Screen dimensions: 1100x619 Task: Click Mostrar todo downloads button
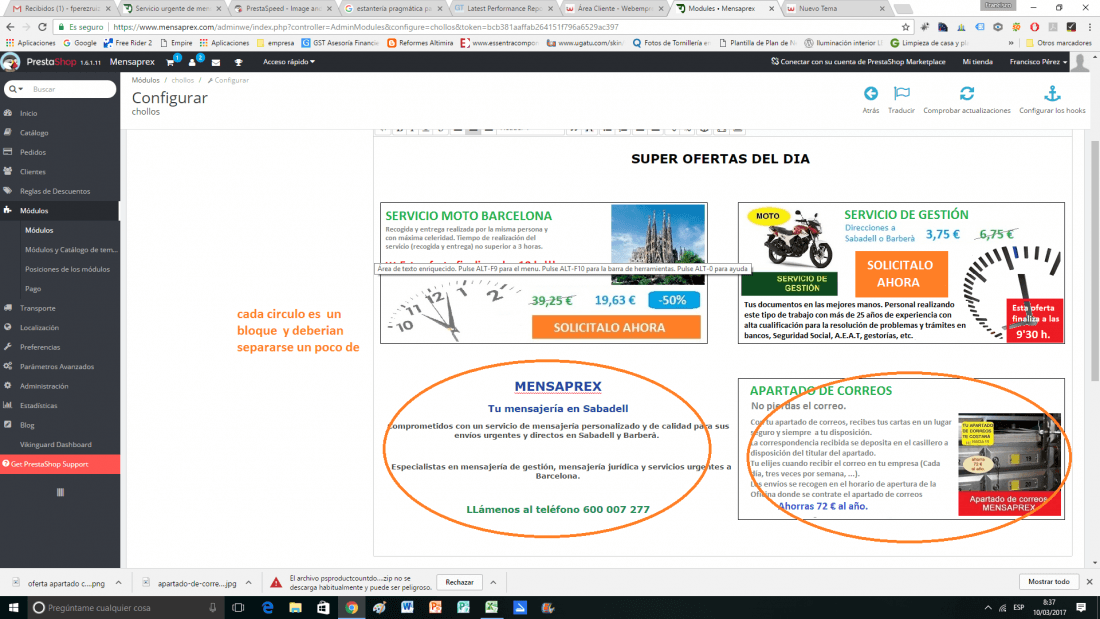pyautogui.click(x=1049, y=582)
